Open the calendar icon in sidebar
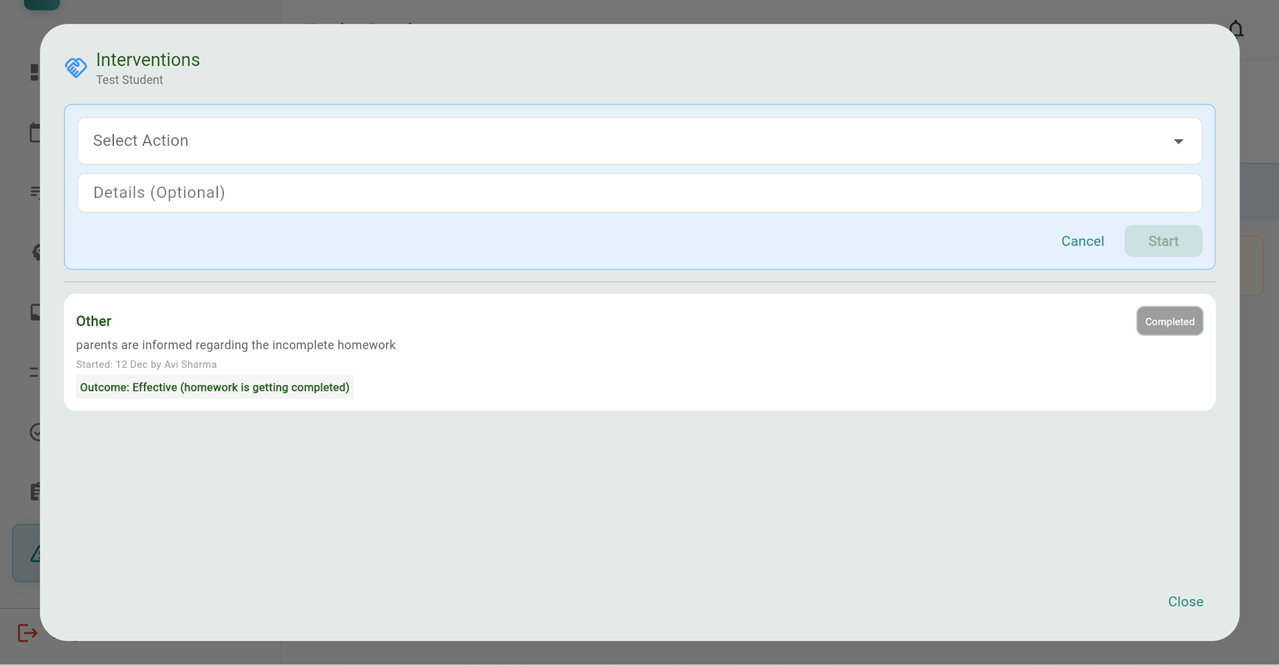1279x665 pixels. pyautogui.click(x=35, y=133)
